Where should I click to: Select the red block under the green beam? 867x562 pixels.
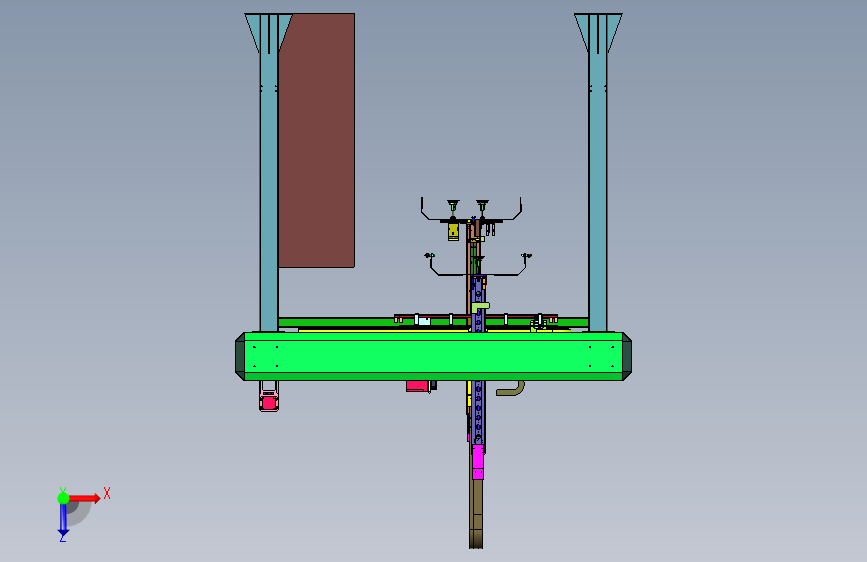[418, 386]
